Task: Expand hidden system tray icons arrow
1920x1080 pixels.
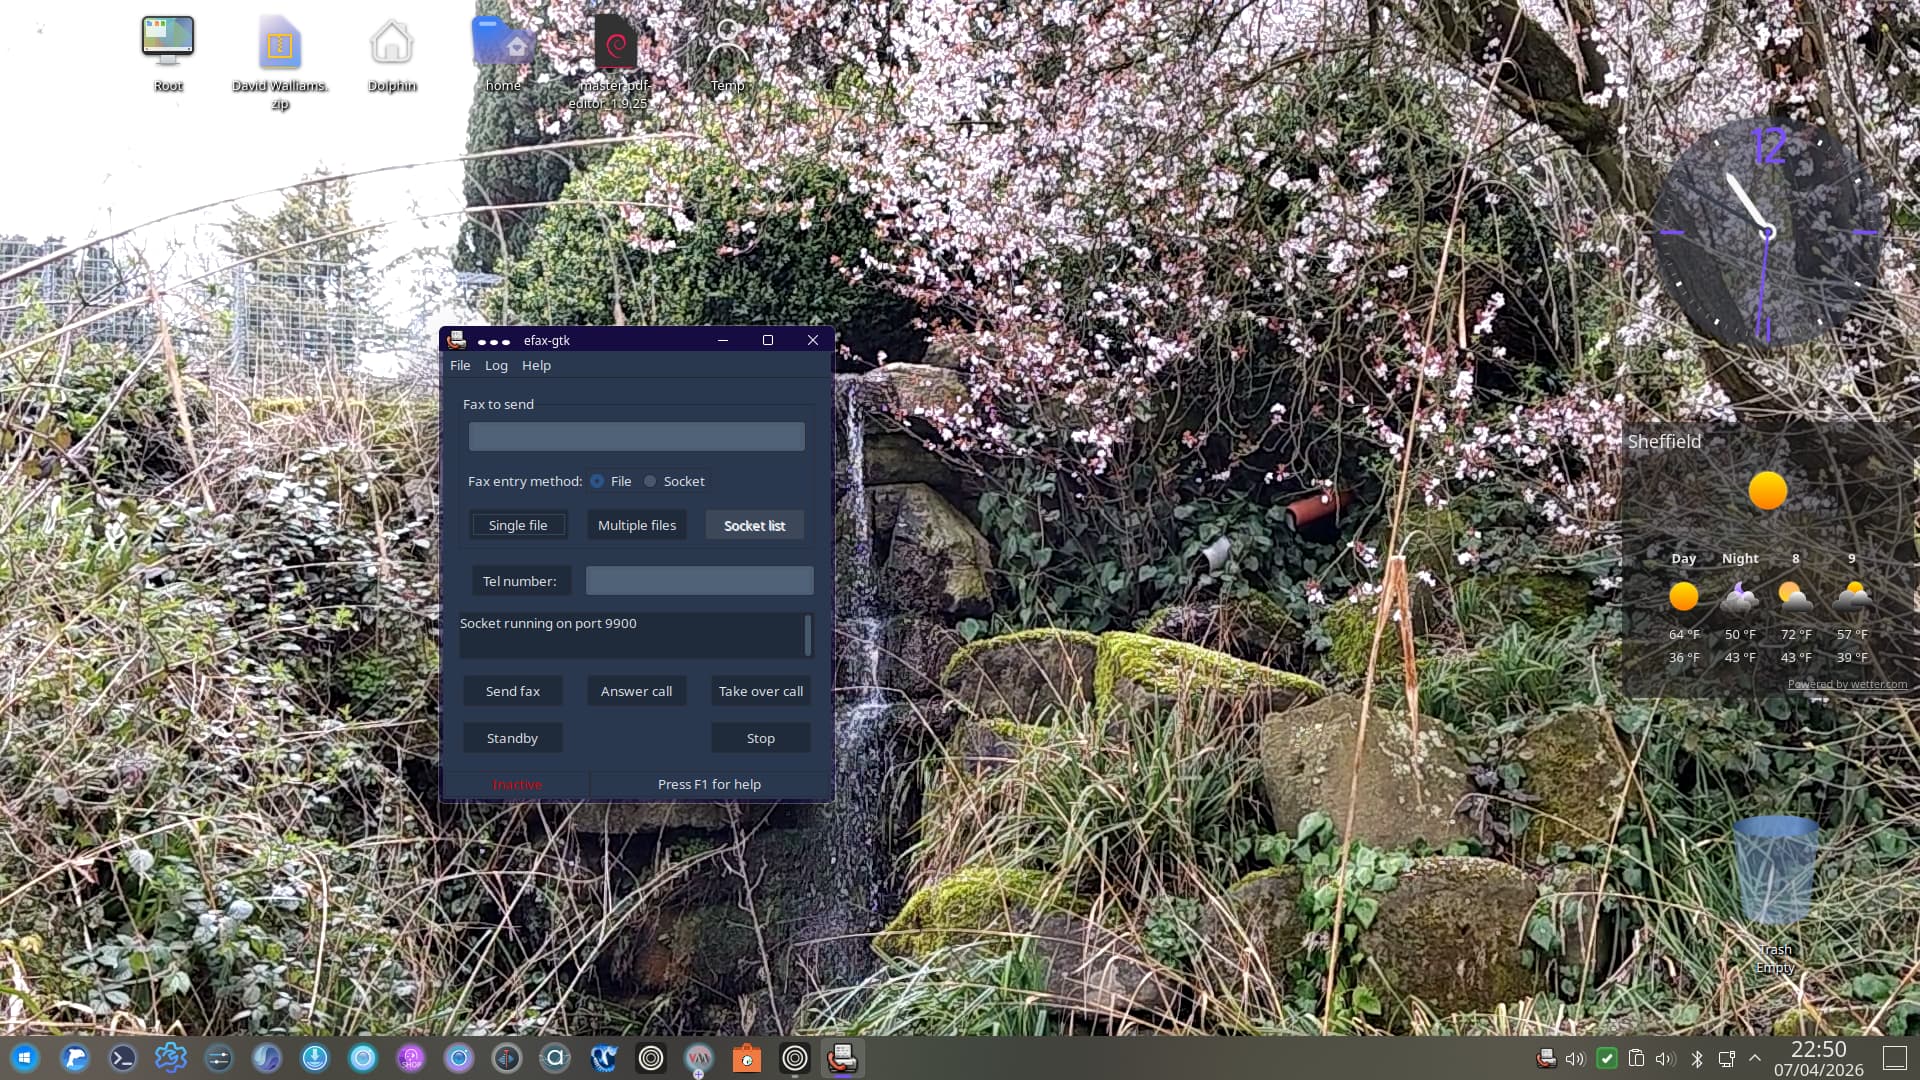Action: [x=1755, y=1058]
